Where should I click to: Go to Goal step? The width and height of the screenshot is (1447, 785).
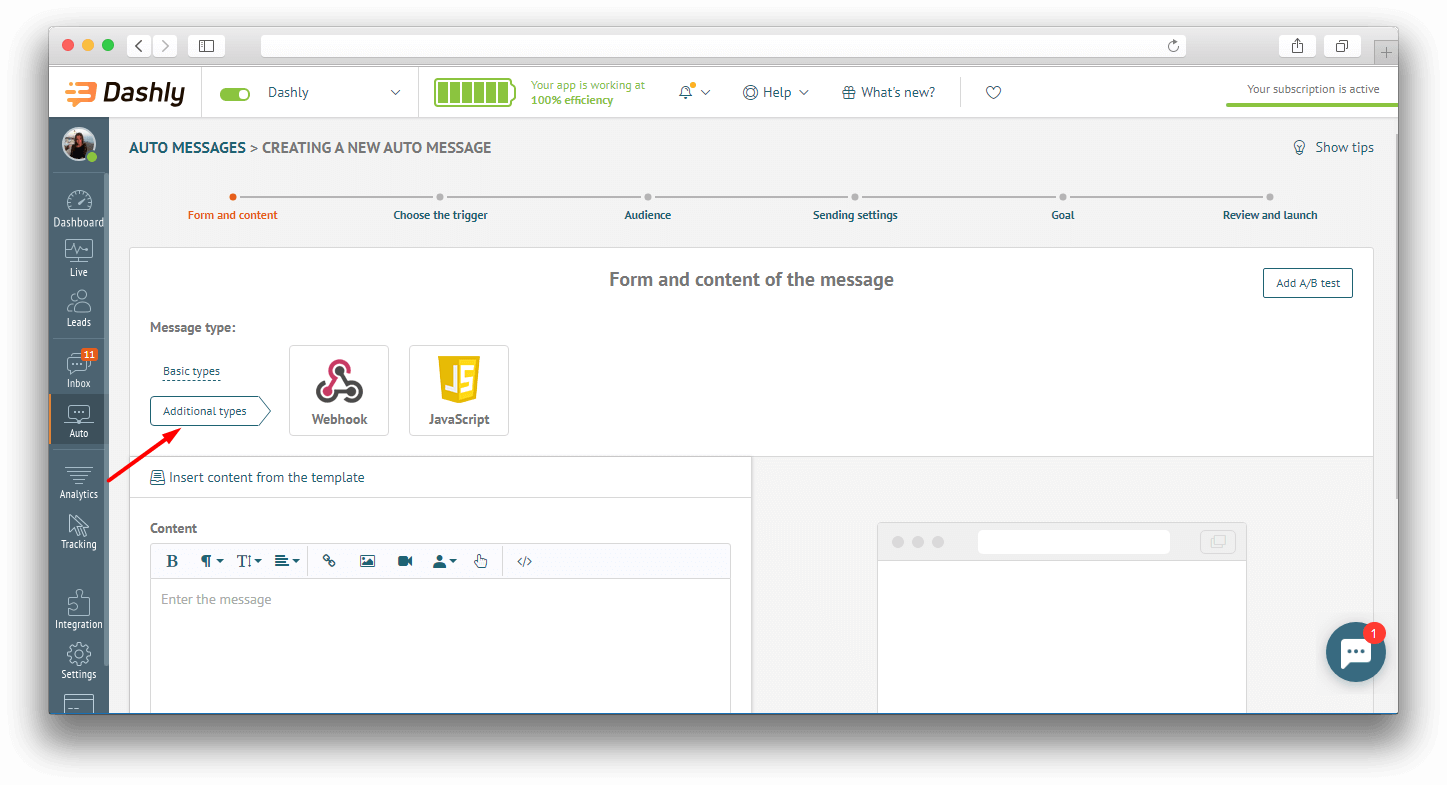(x=1063, y=215)
